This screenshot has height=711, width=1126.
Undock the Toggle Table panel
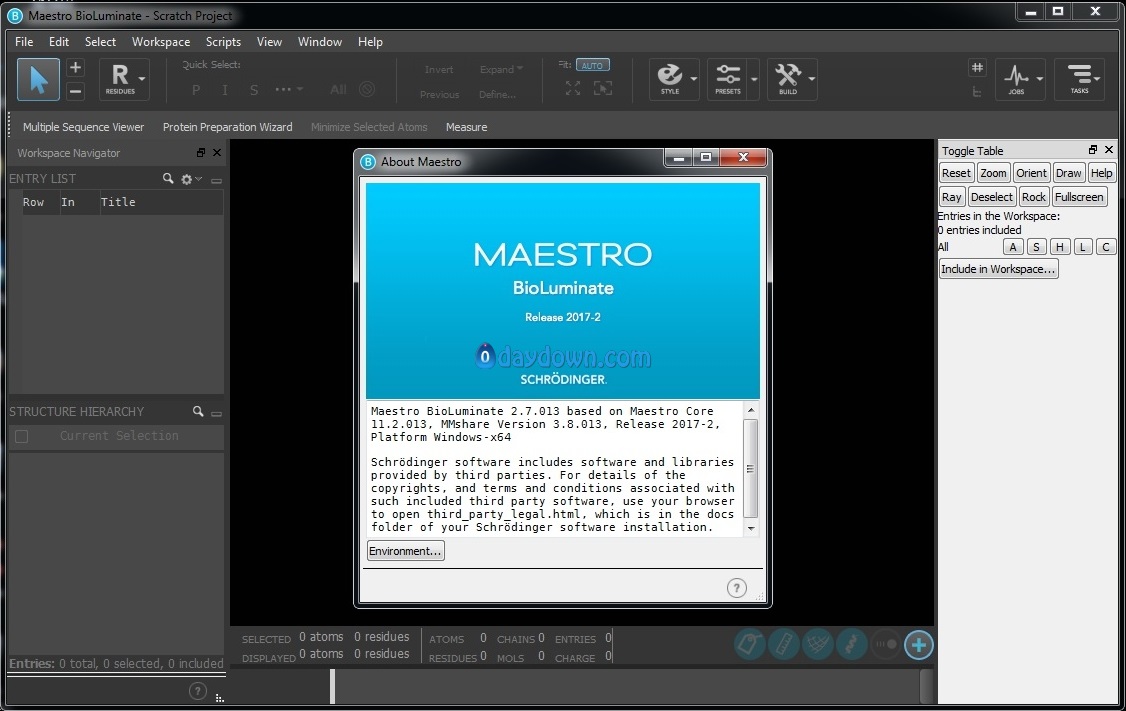[x=1092, y=149]
